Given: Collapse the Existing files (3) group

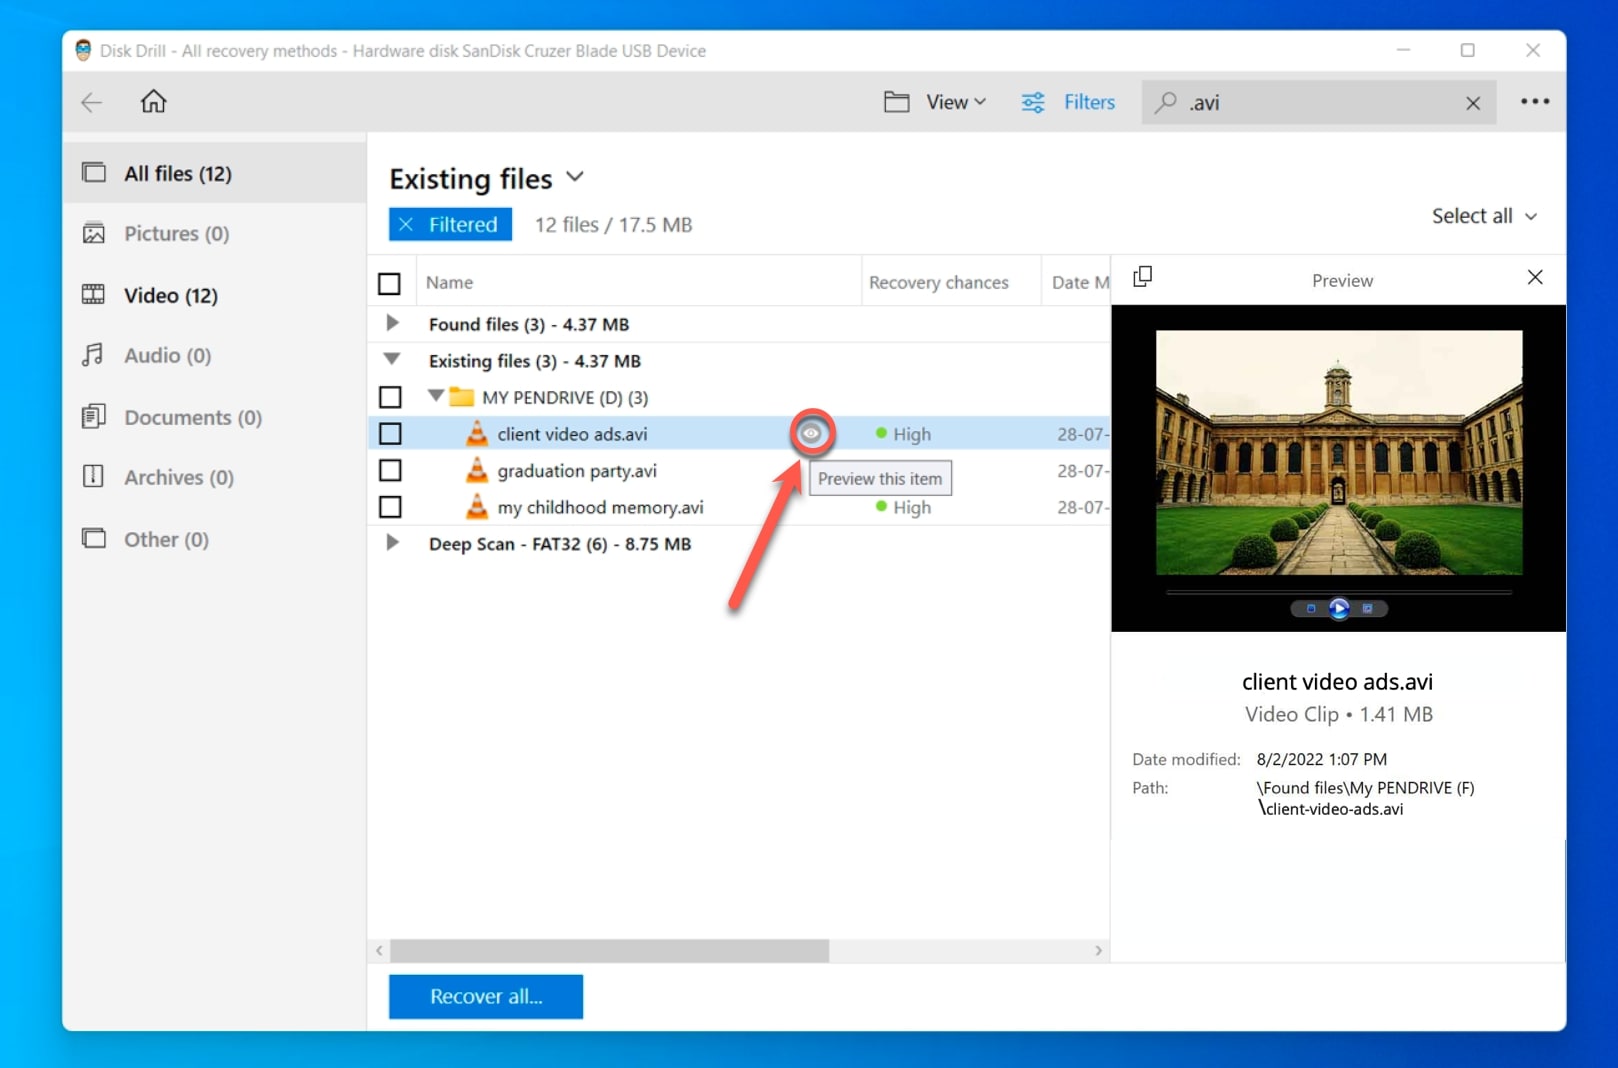Looking at the screenshot, I should (392, 359).
